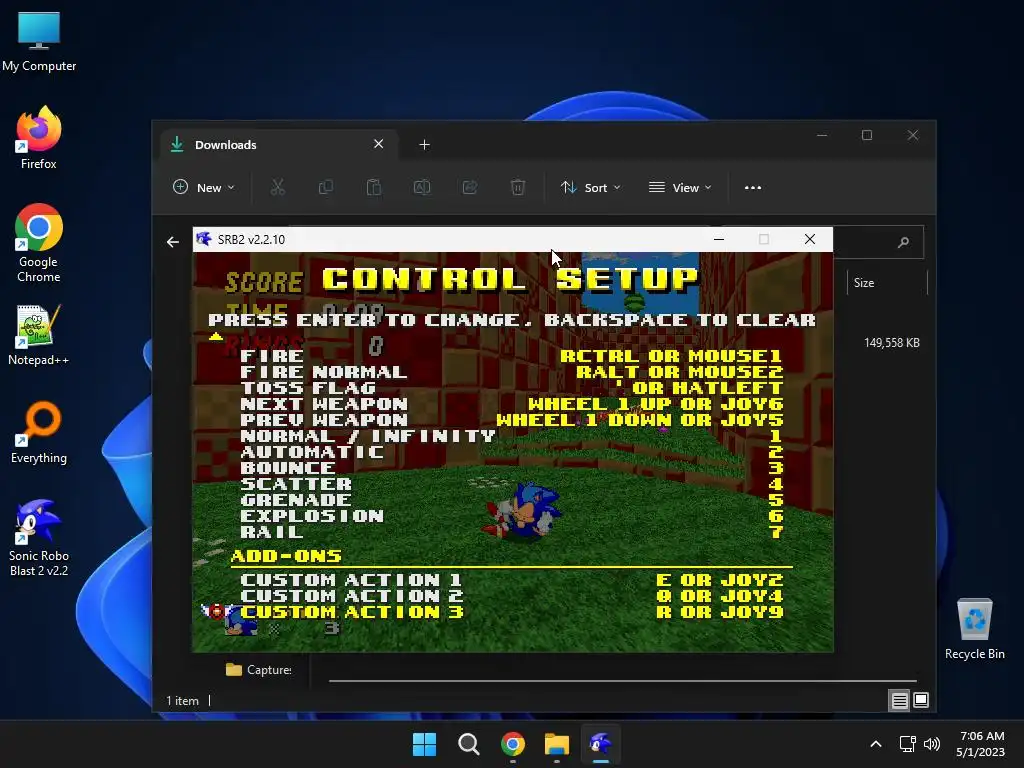Open the Recycle Bin
The image size is (1024, 768).
click(974, 629)
